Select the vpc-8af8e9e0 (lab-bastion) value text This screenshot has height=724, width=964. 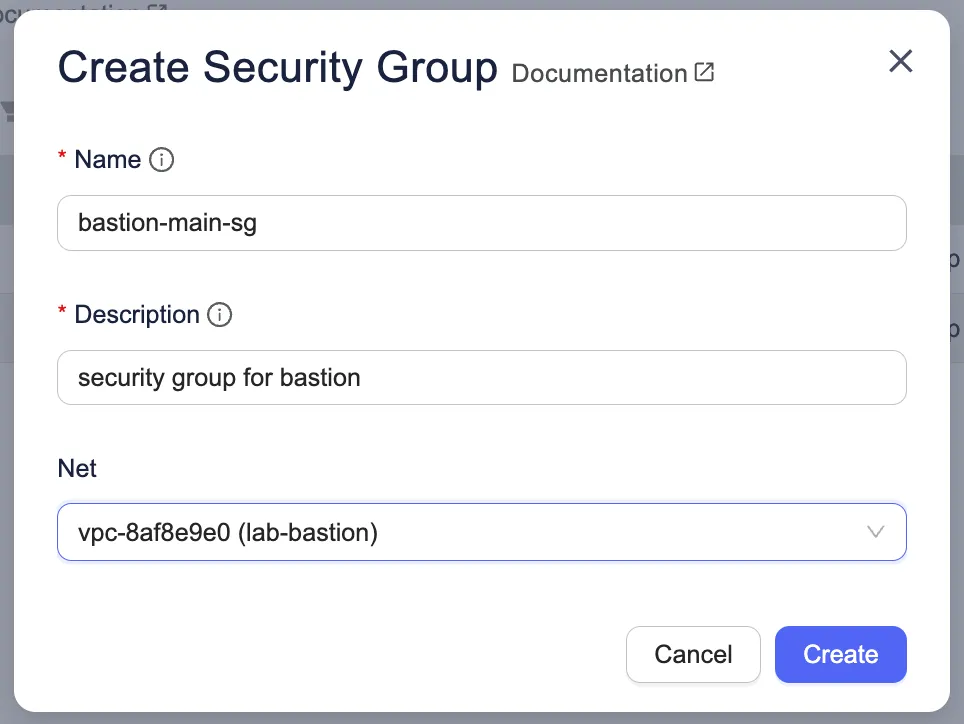tap(227, 533)
